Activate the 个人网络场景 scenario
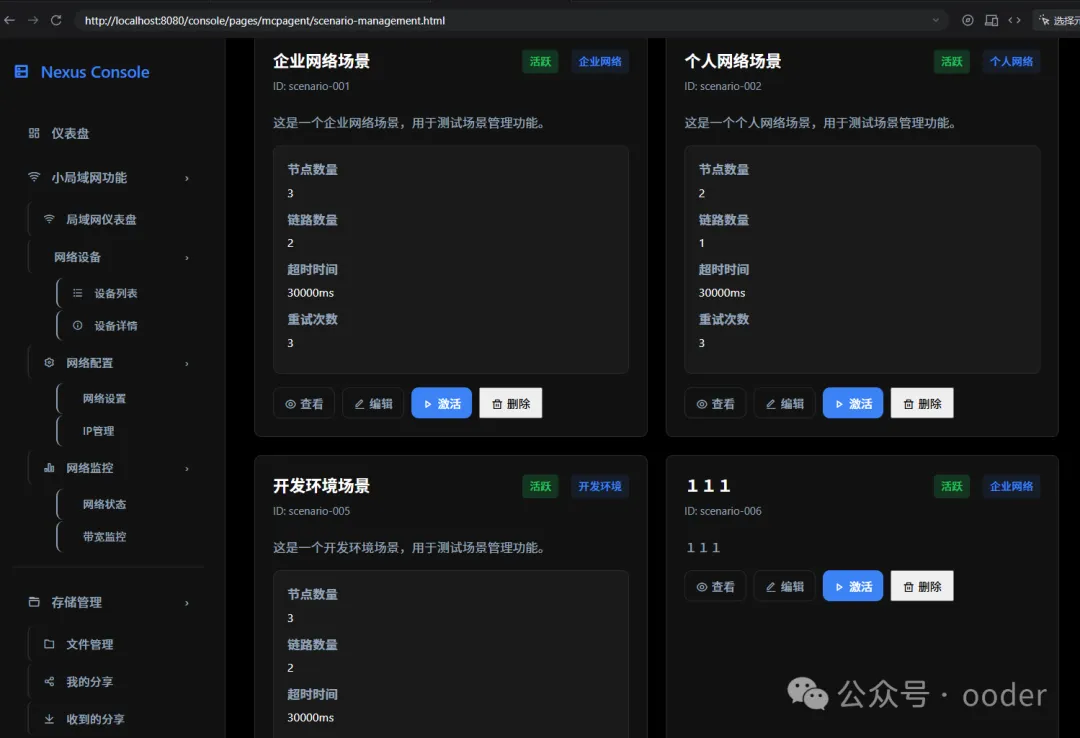Image resolution: width=1080 pixels, height=738 pixels. [x=852, y=403]
